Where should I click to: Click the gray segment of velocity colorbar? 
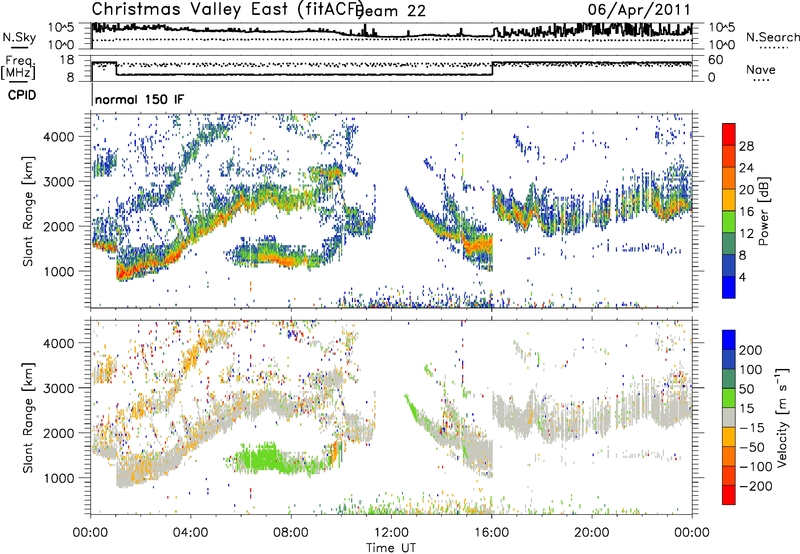pyautogui.click(x=729, y=418)
